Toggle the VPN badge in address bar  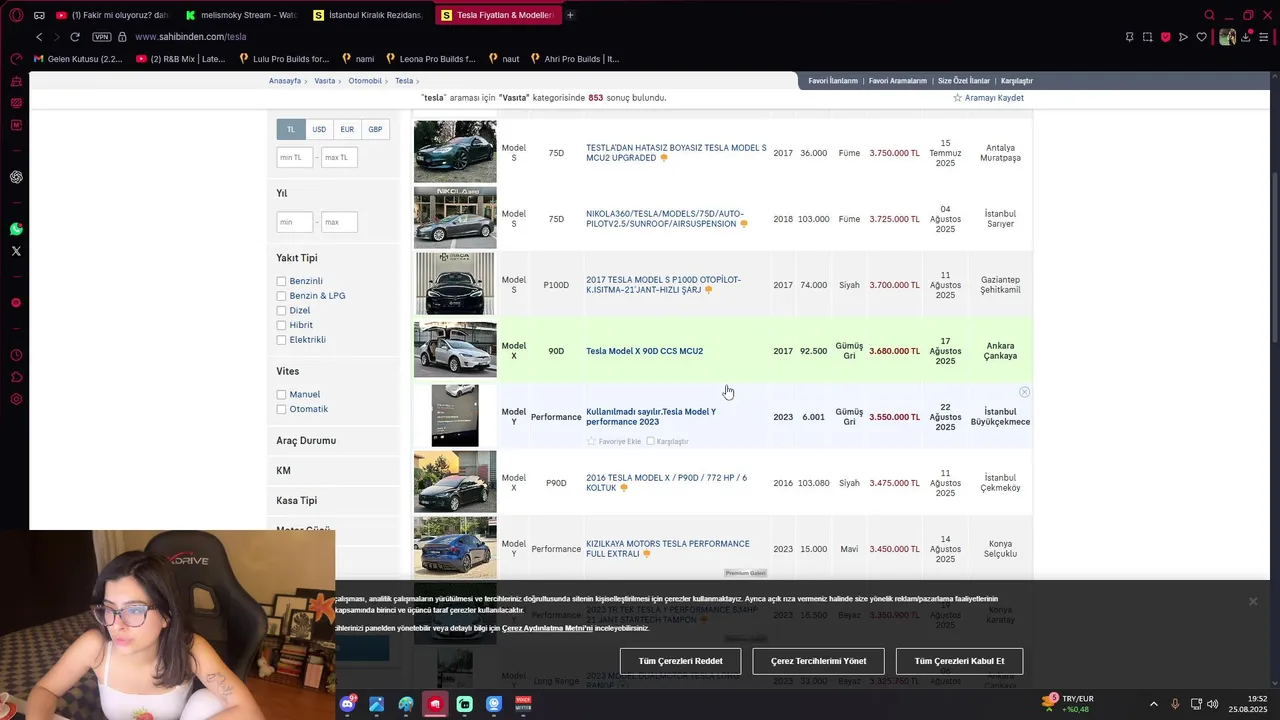[101, 37]
